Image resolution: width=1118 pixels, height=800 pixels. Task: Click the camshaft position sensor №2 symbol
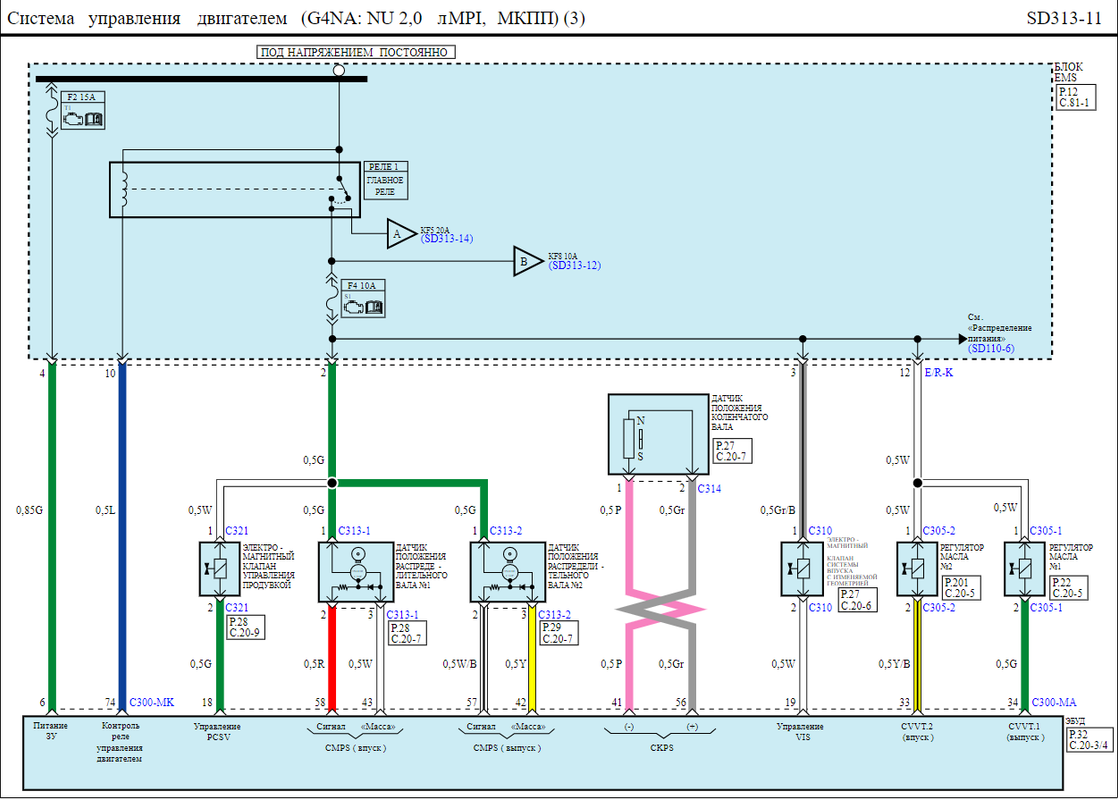[508, 572]
